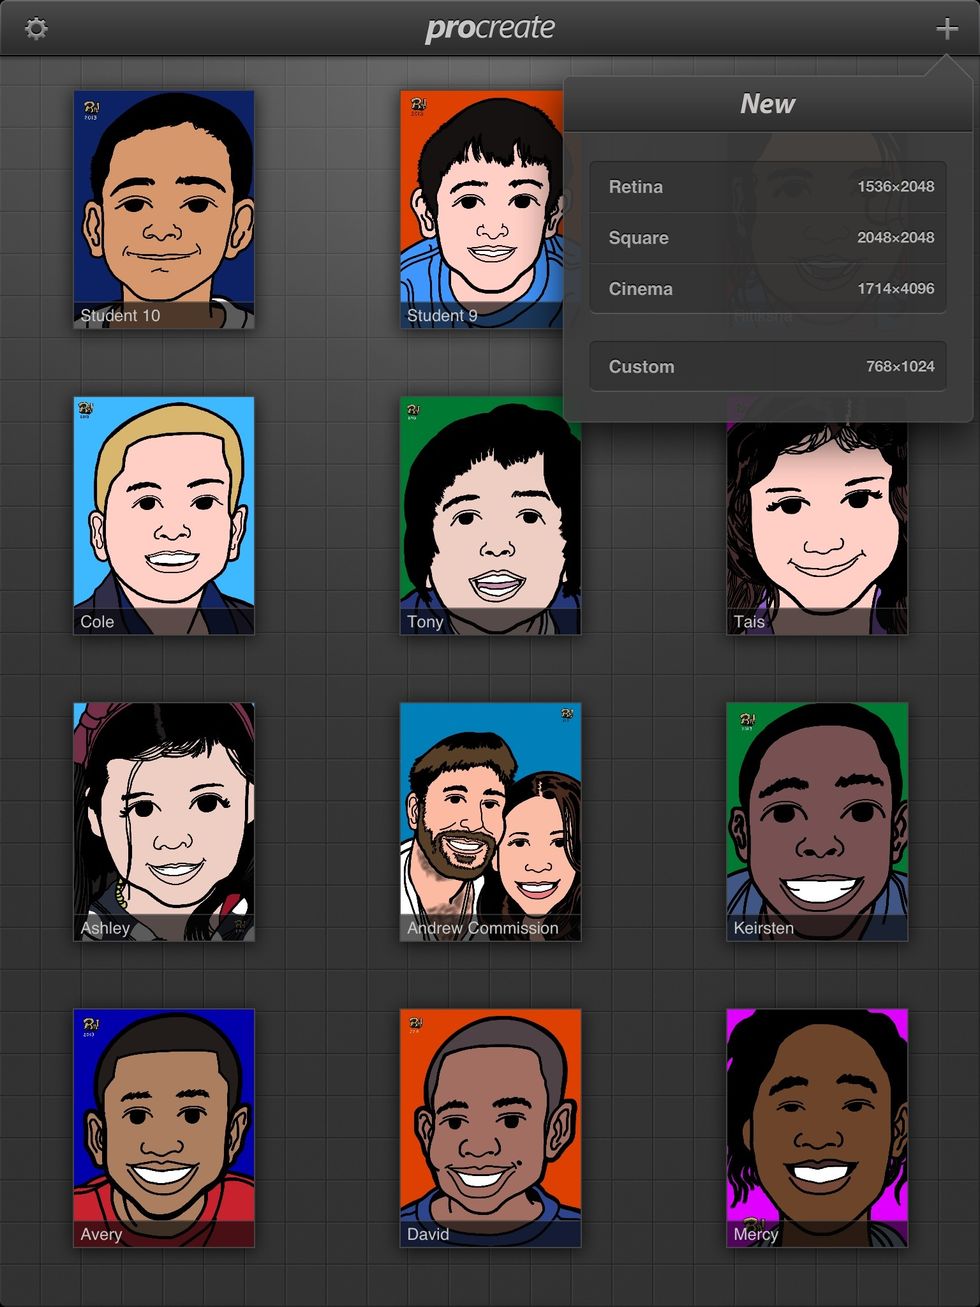This screenshot has height=1307, width=980.
Task: Tap the 'Andrew Commission' title label
Action: pos(483,928)
